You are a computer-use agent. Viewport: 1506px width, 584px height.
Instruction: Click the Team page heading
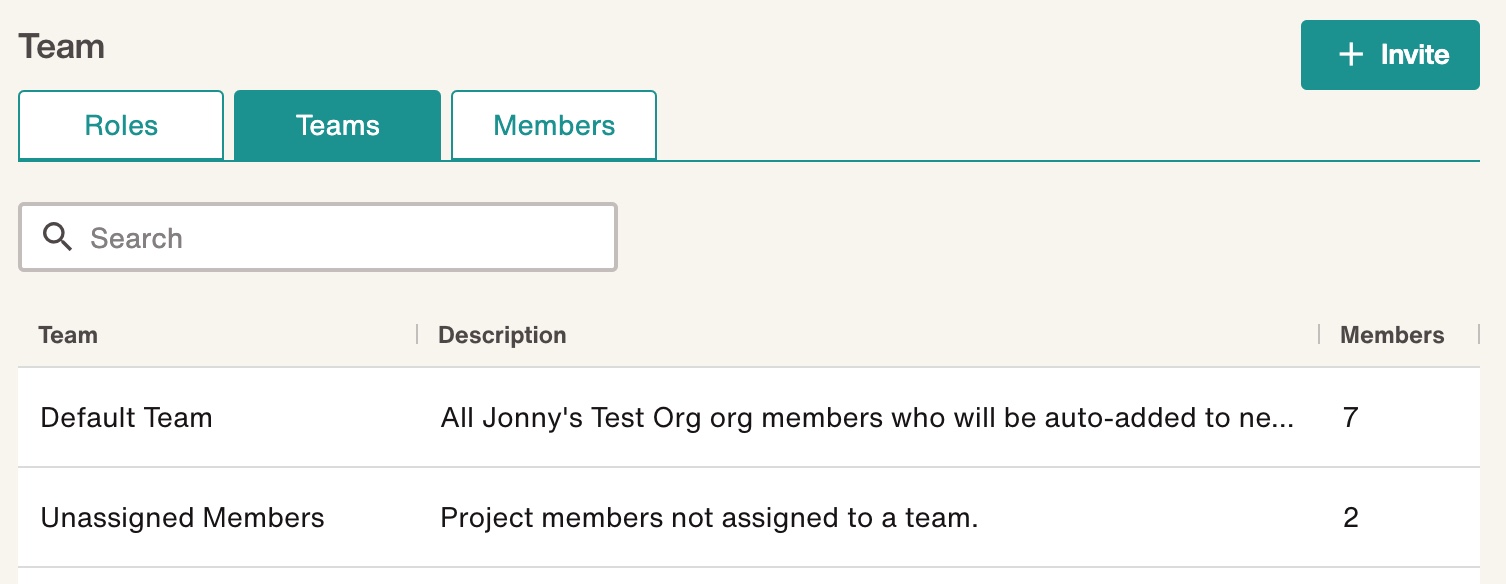click(x=61, y=46)
